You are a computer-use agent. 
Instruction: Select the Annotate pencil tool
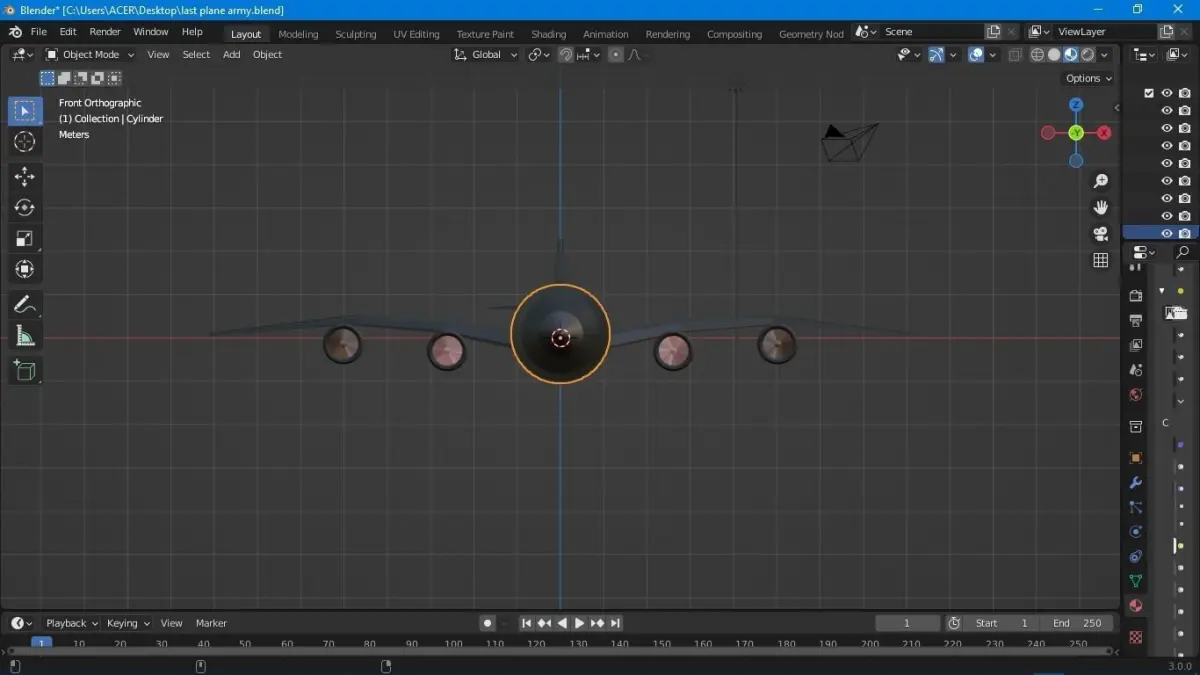coord(25,305)
